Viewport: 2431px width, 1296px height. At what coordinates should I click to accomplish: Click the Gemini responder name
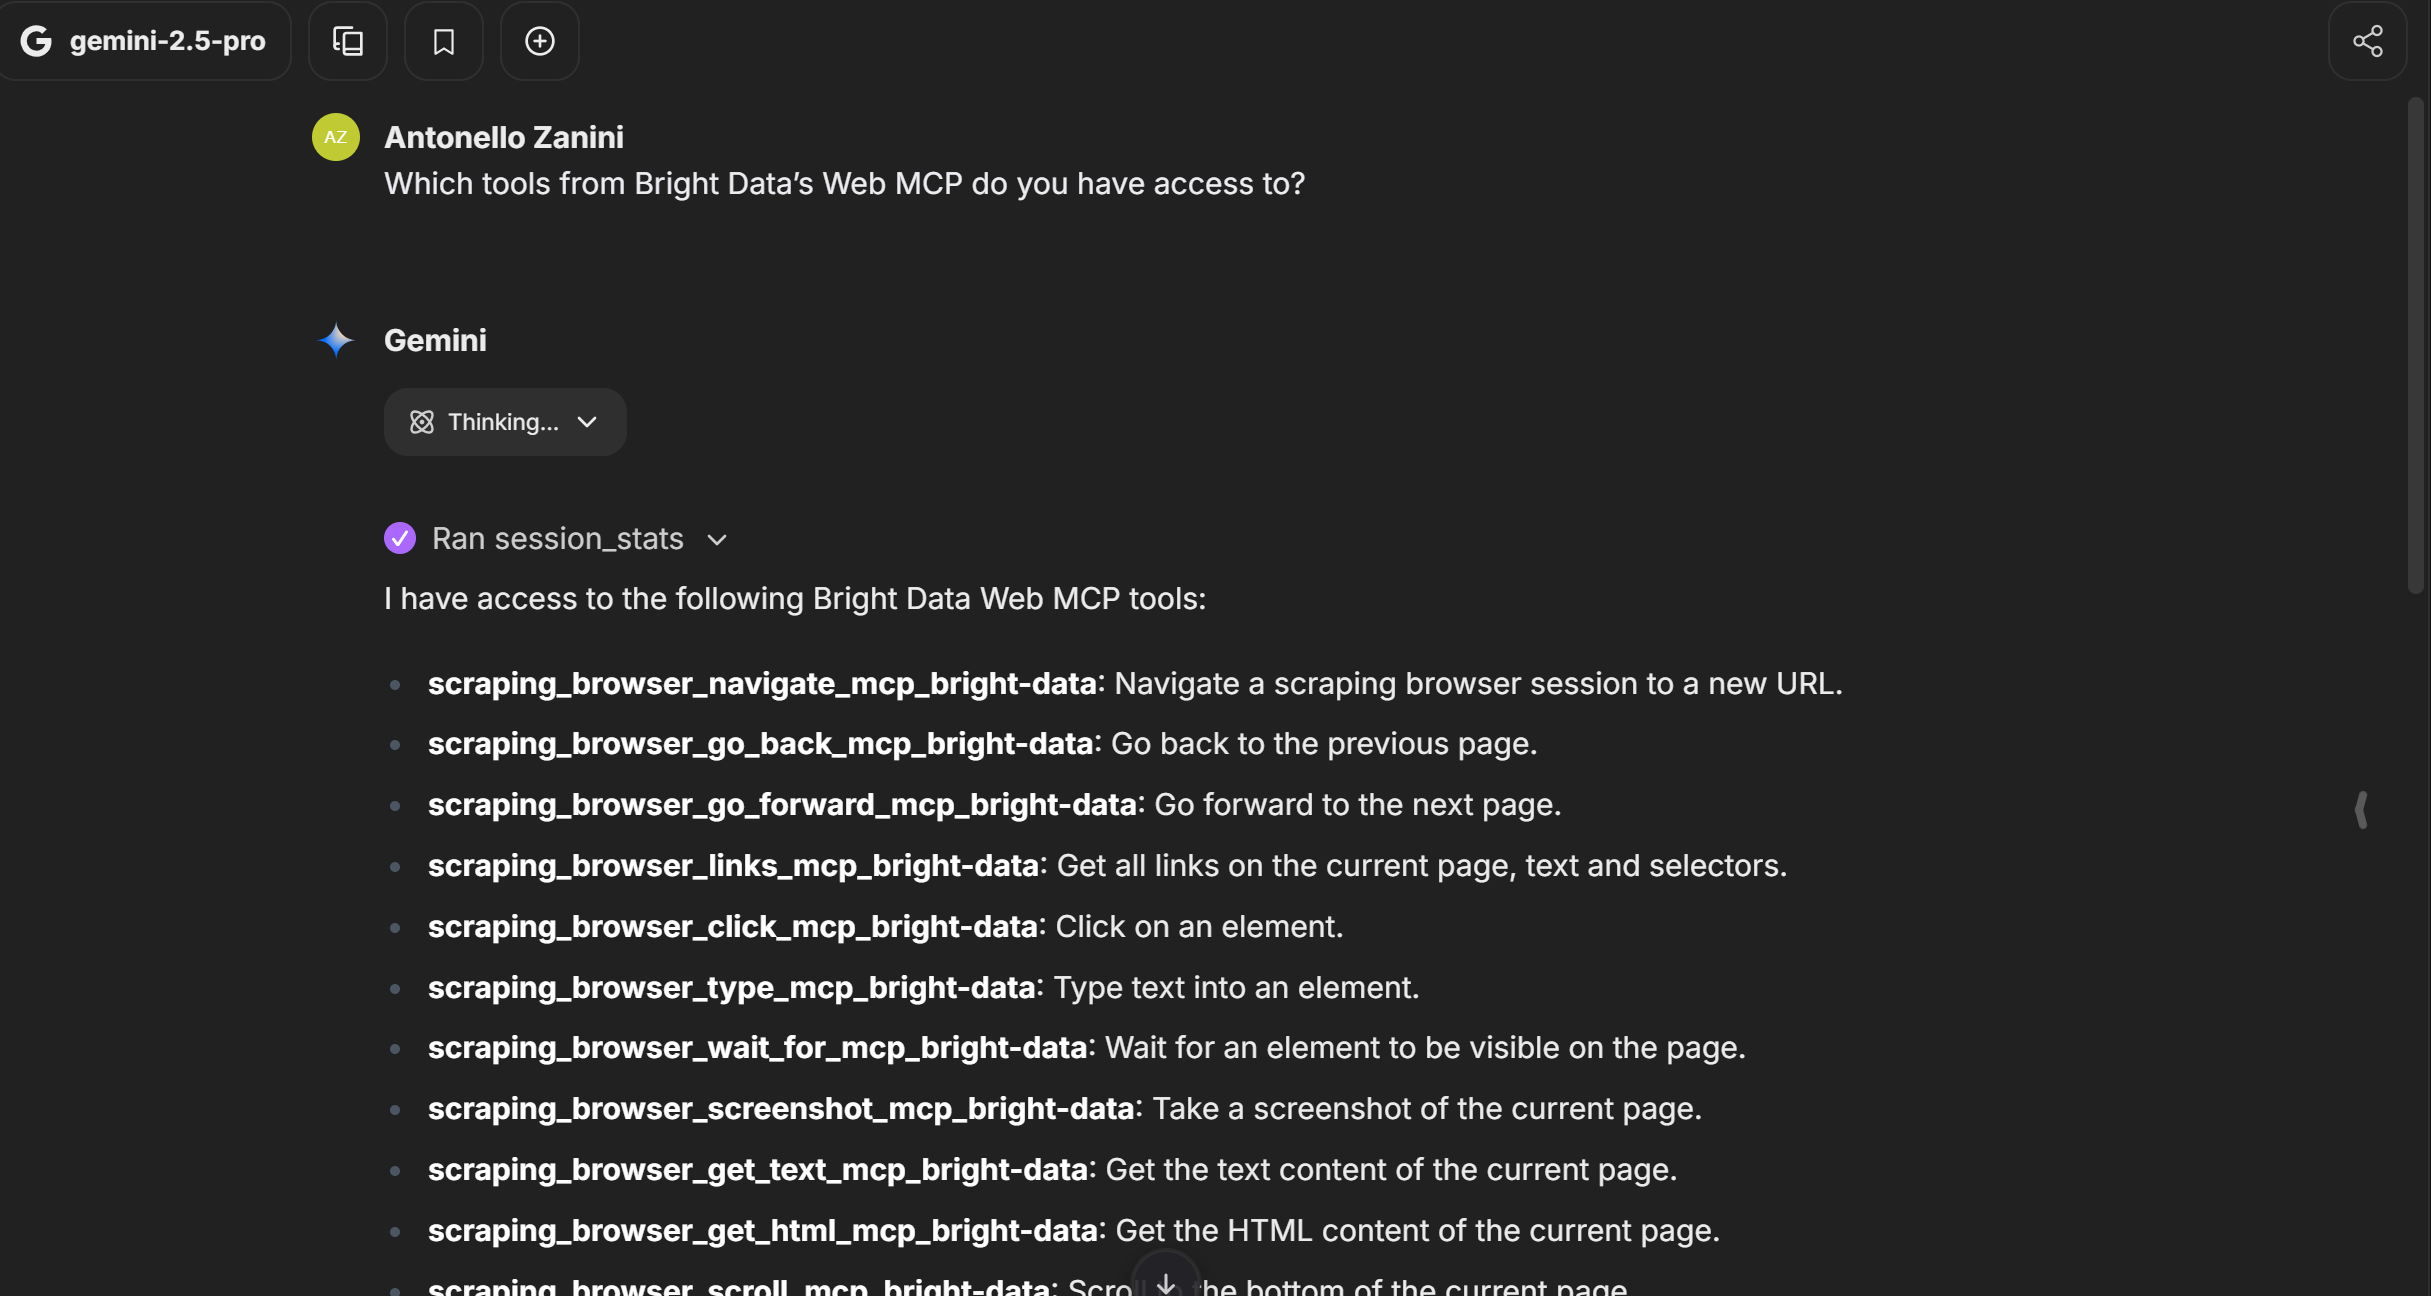pyautogui.click(x=435, y=340)
